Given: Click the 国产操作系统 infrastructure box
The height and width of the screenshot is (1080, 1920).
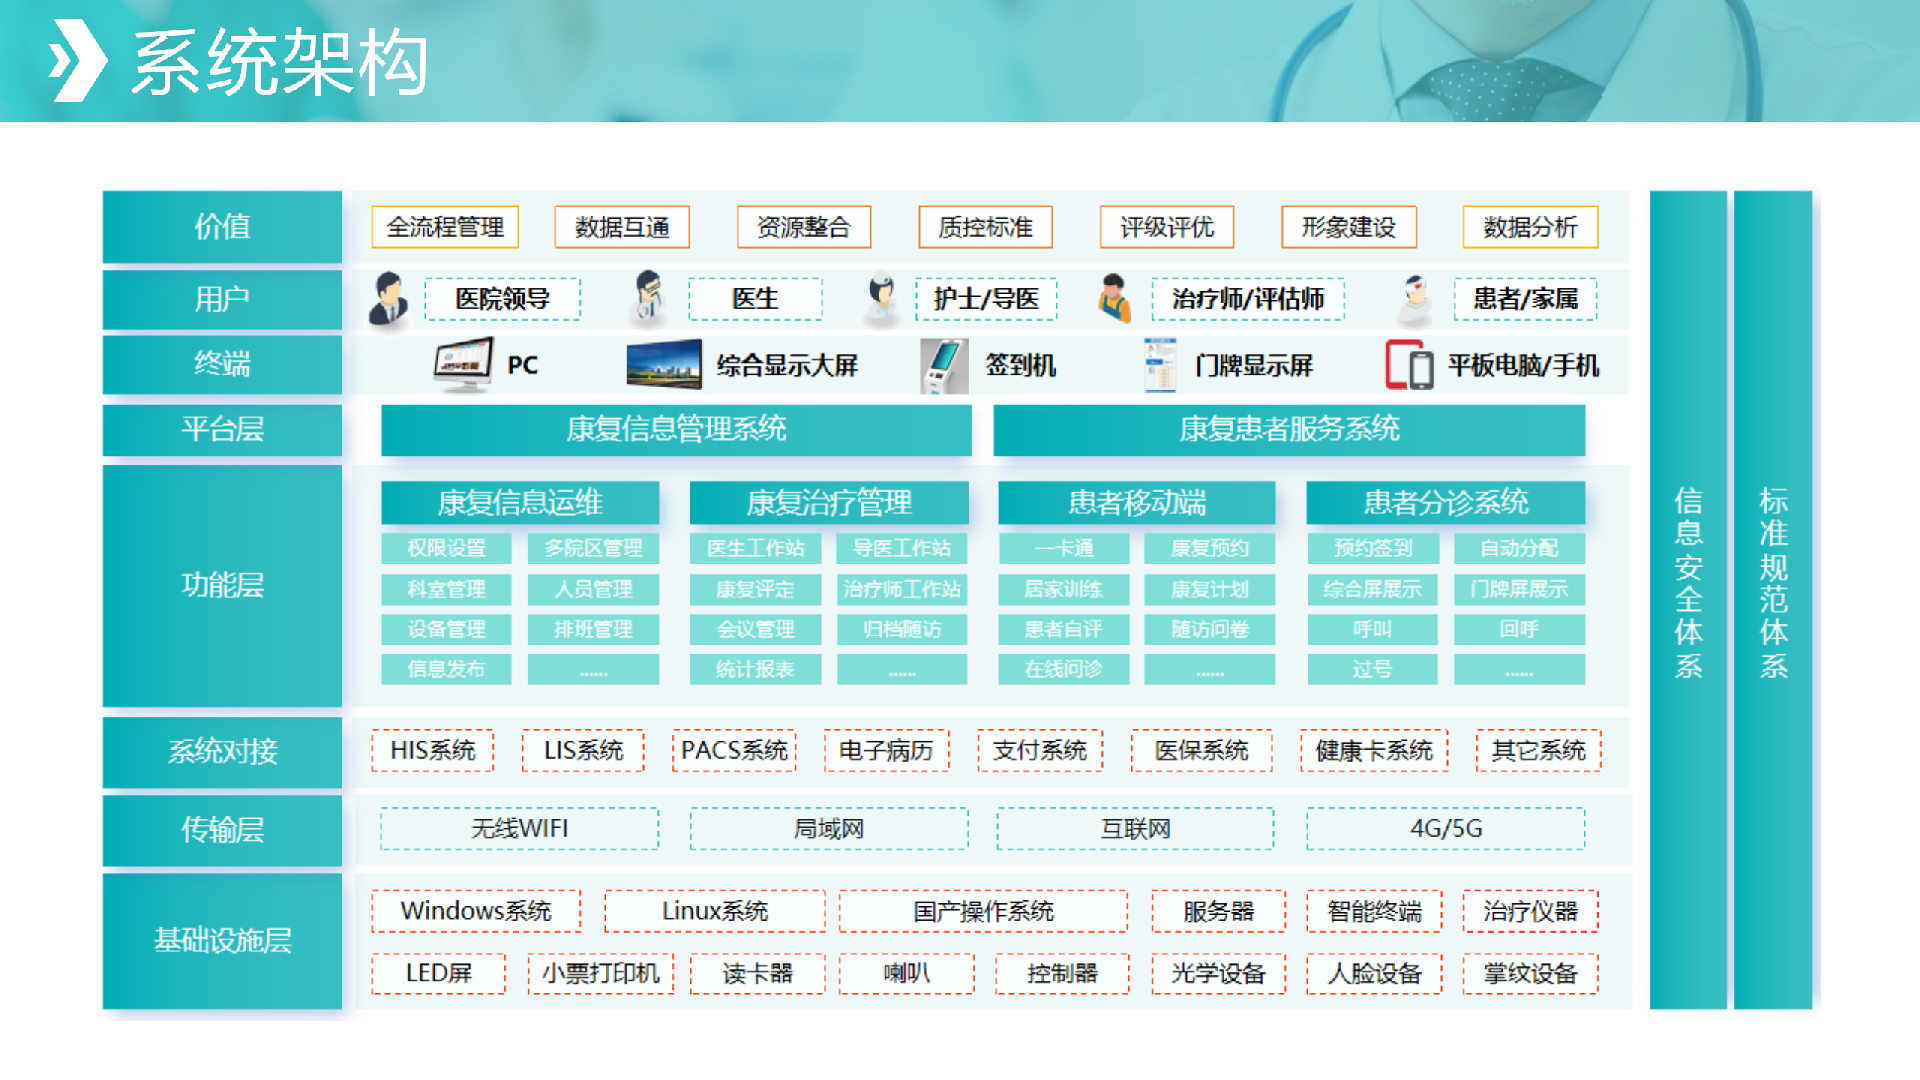Looking at the screenshot, I should tap(983, 911).
